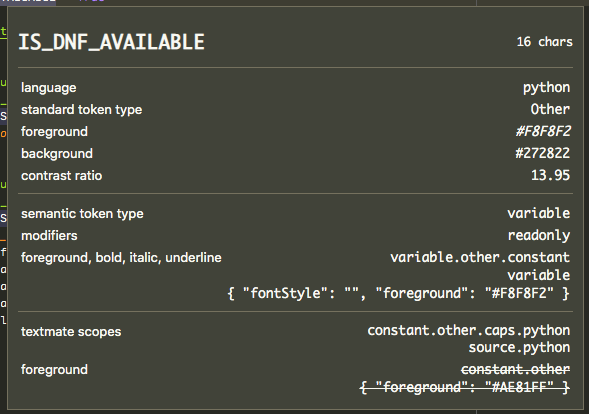Select the 'source.python' scope

tap(519, 348)
